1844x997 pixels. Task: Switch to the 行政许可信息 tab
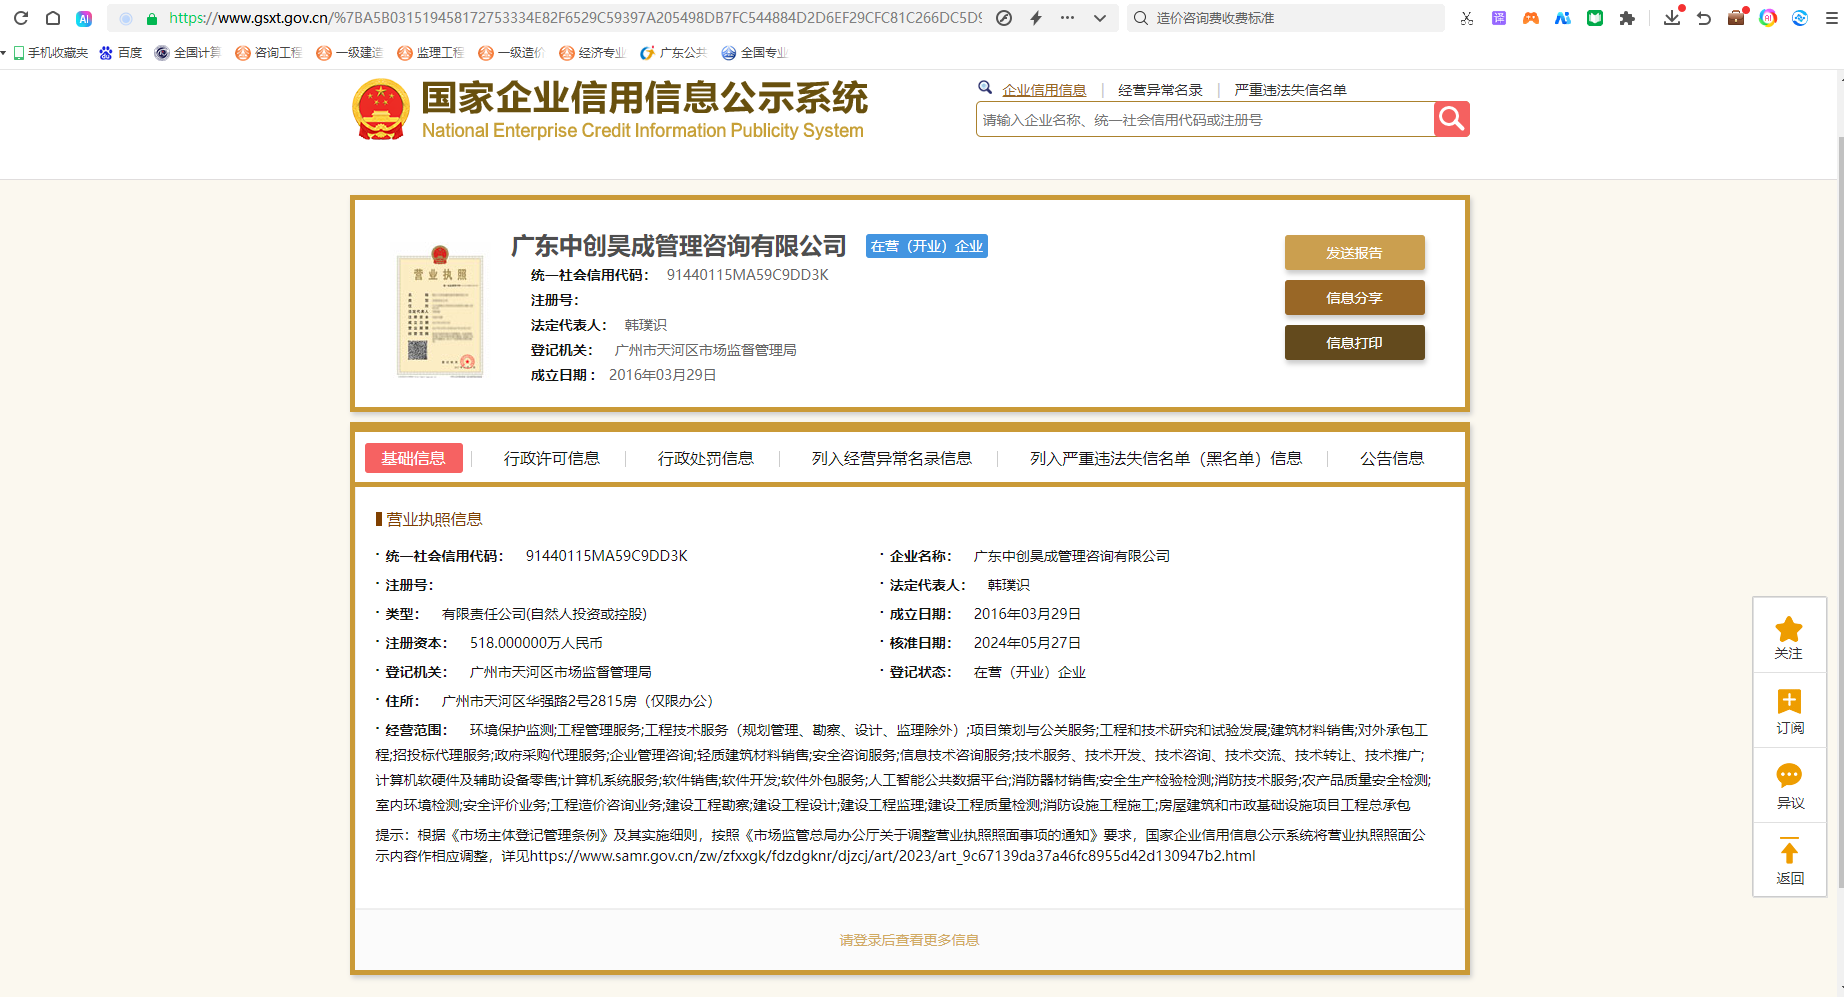[x=551, y=458]
